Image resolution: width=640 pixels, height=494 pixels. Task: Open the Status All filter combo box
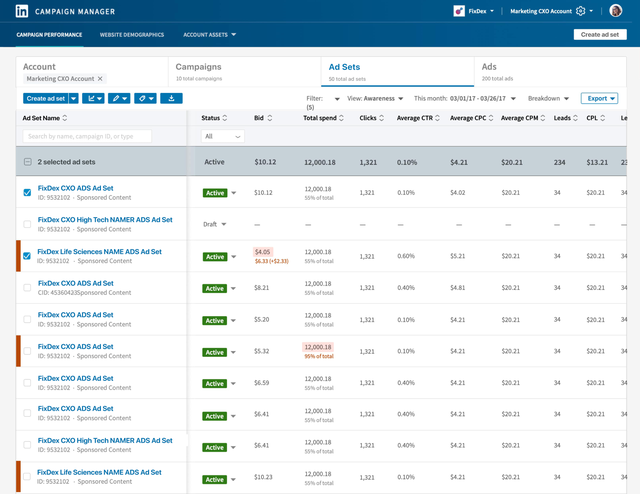click(222, 136)
